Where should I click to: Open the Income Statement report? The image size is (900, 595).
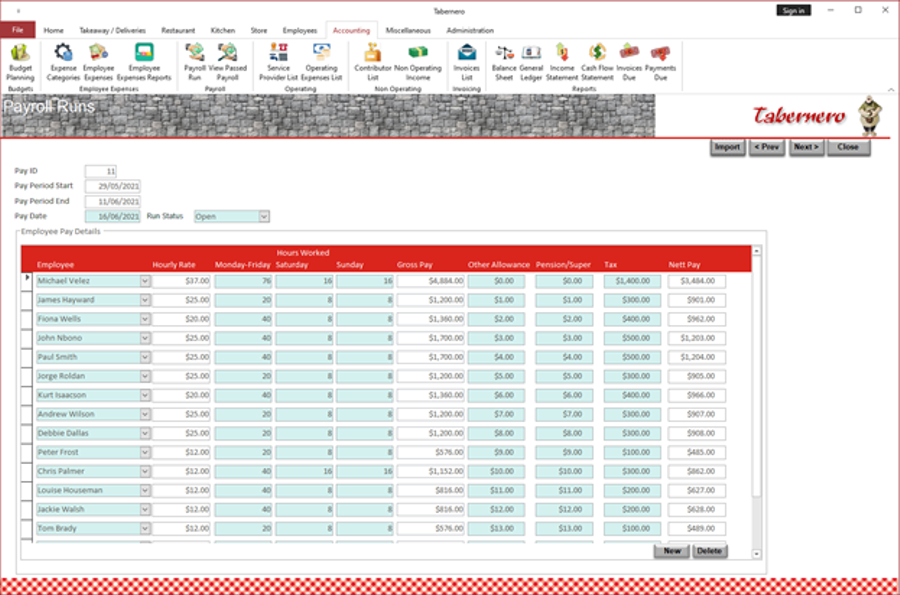562,62
